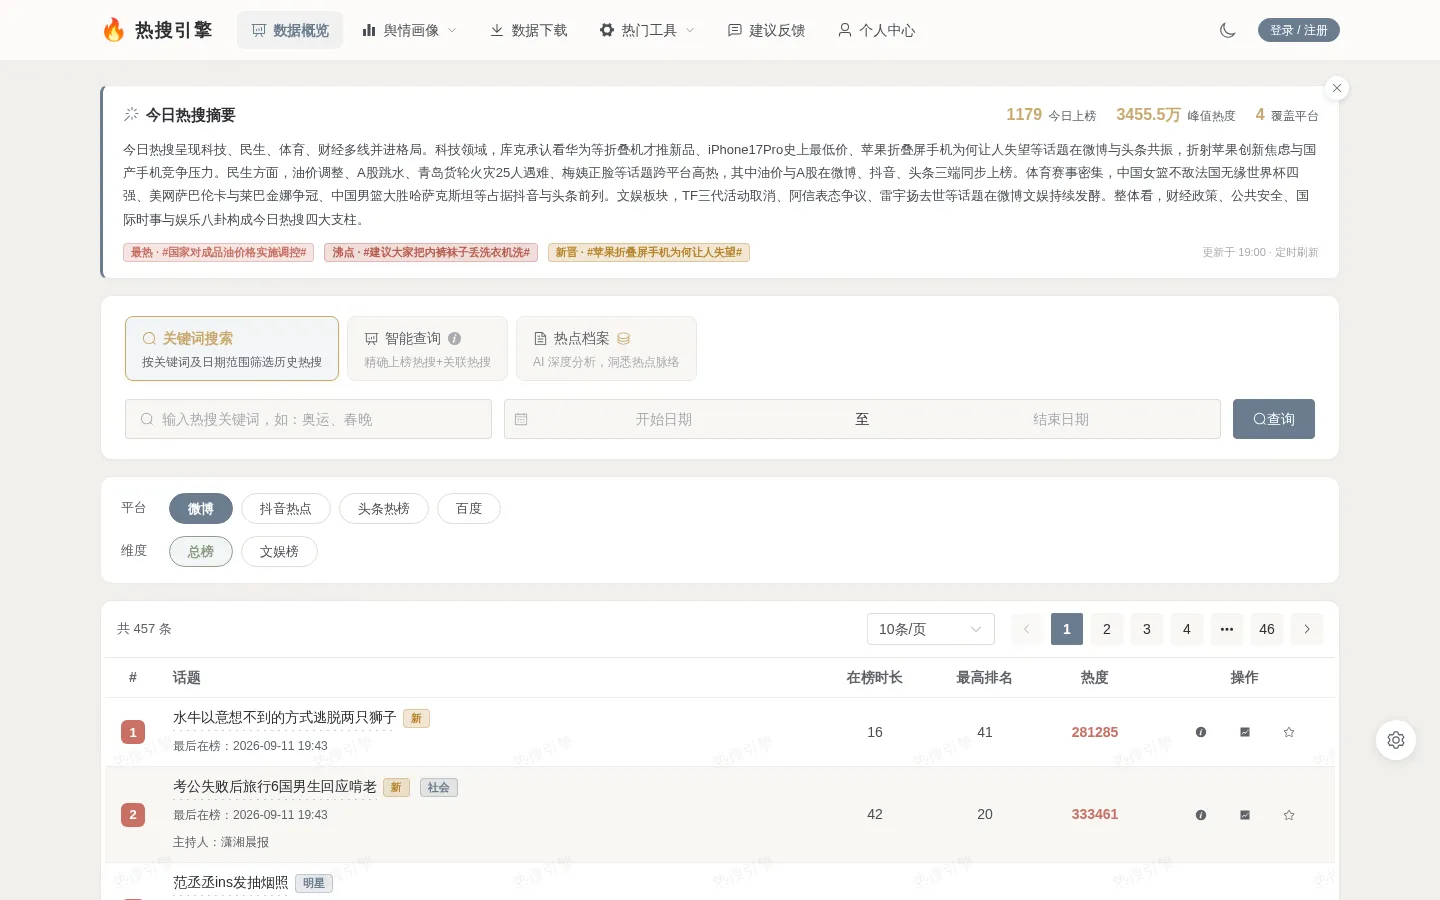Image resolution: width=1440 pixels, height=900 pixels.
Task: Switch to the 关键词搜索 tab
Action: click(232, 349)
